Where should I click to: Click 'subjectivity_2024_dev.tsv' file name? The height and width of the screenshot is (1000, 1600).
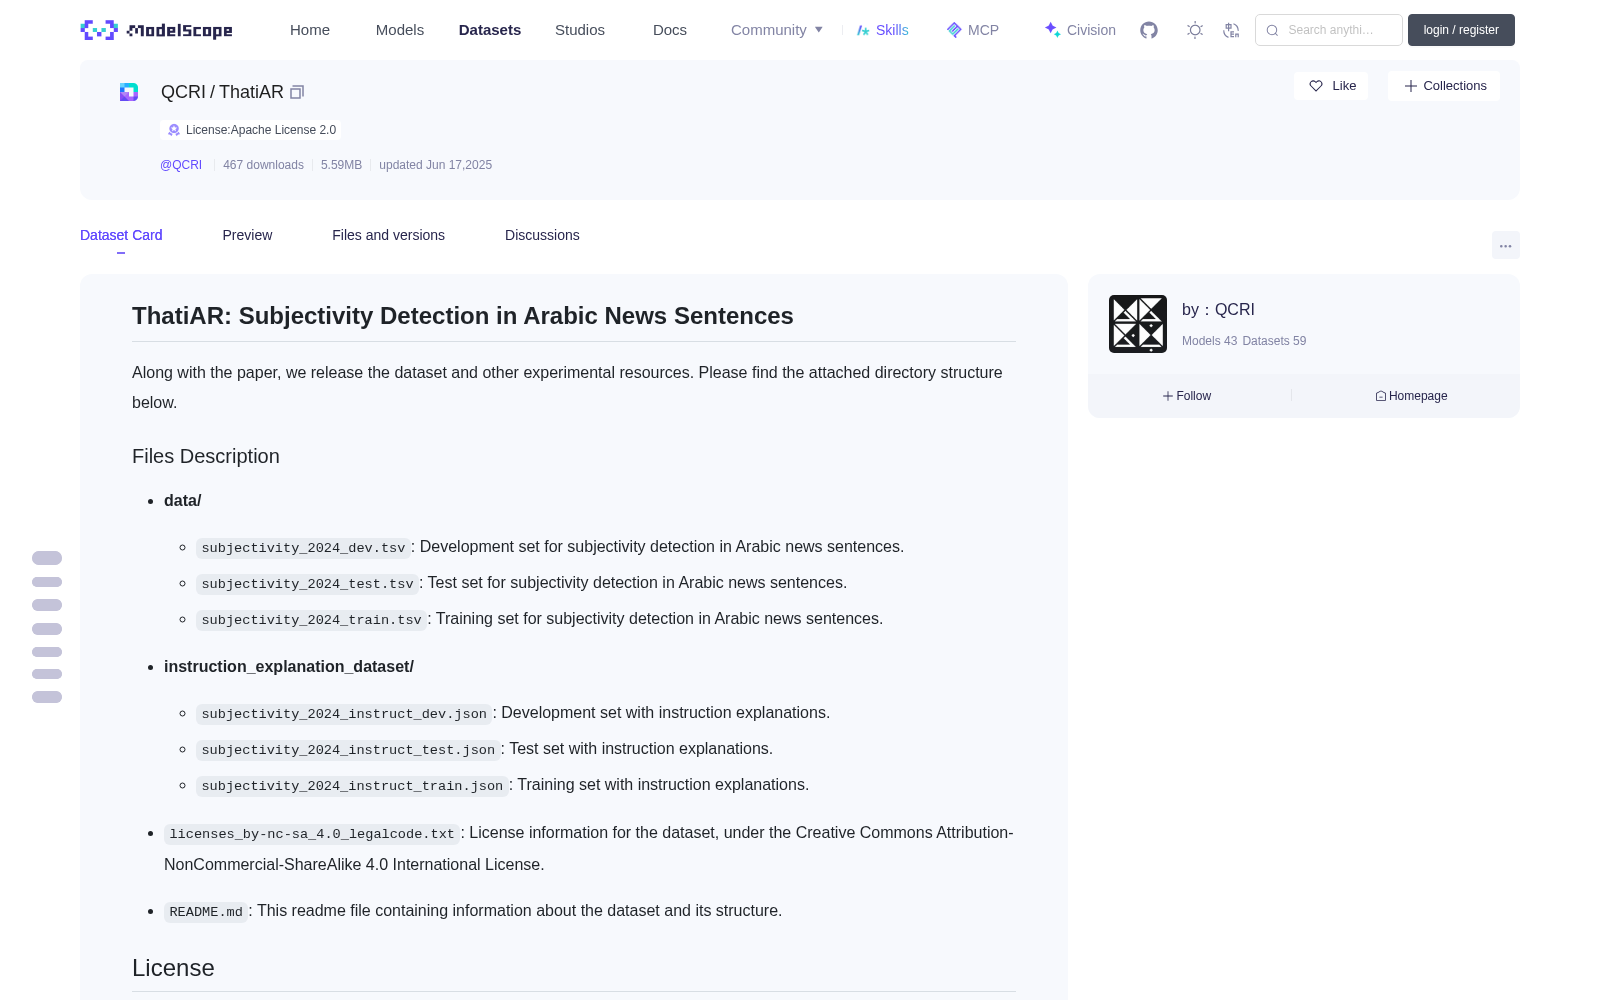click(x=303, y=548)
